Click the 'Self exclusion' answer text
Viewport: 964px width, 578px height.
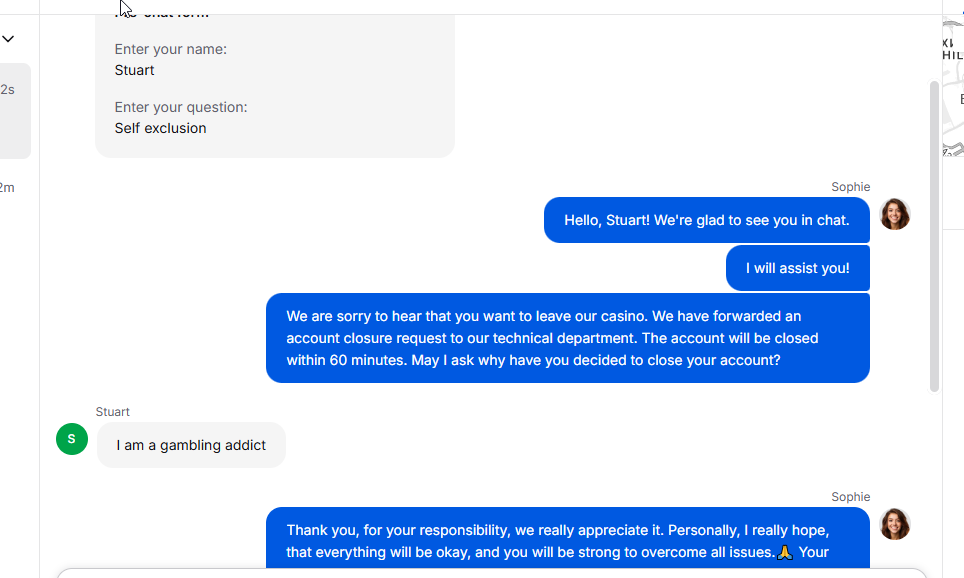[x=160, y=128]
